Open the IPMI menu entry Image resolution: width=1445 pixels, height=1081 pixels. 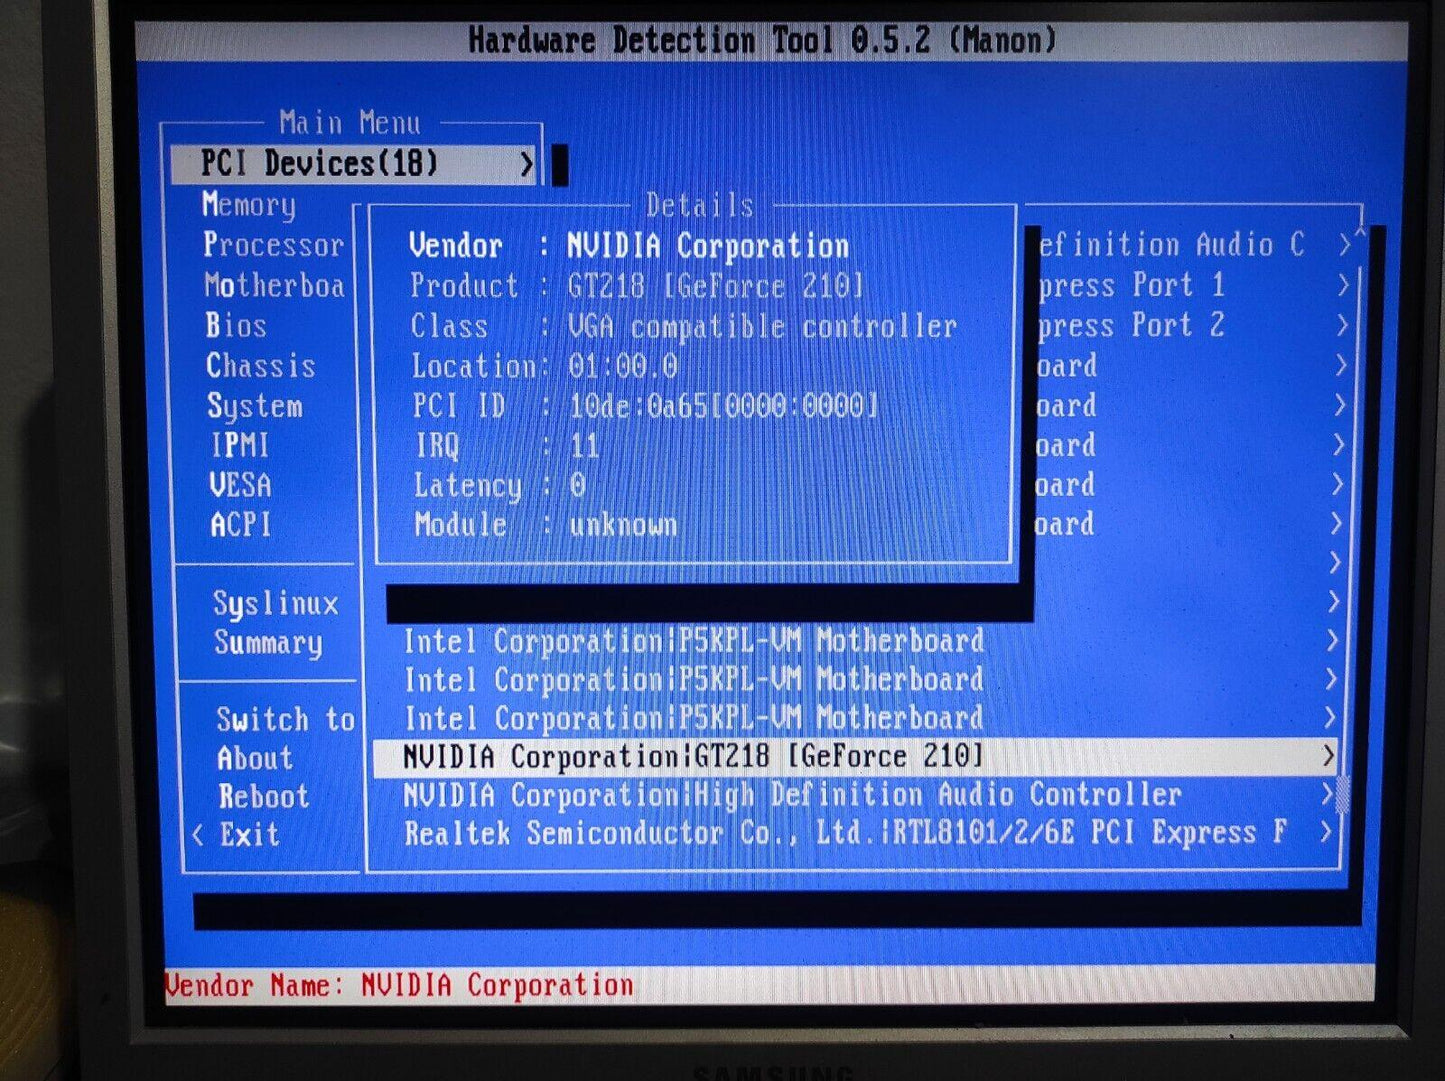tap(240, 445)
